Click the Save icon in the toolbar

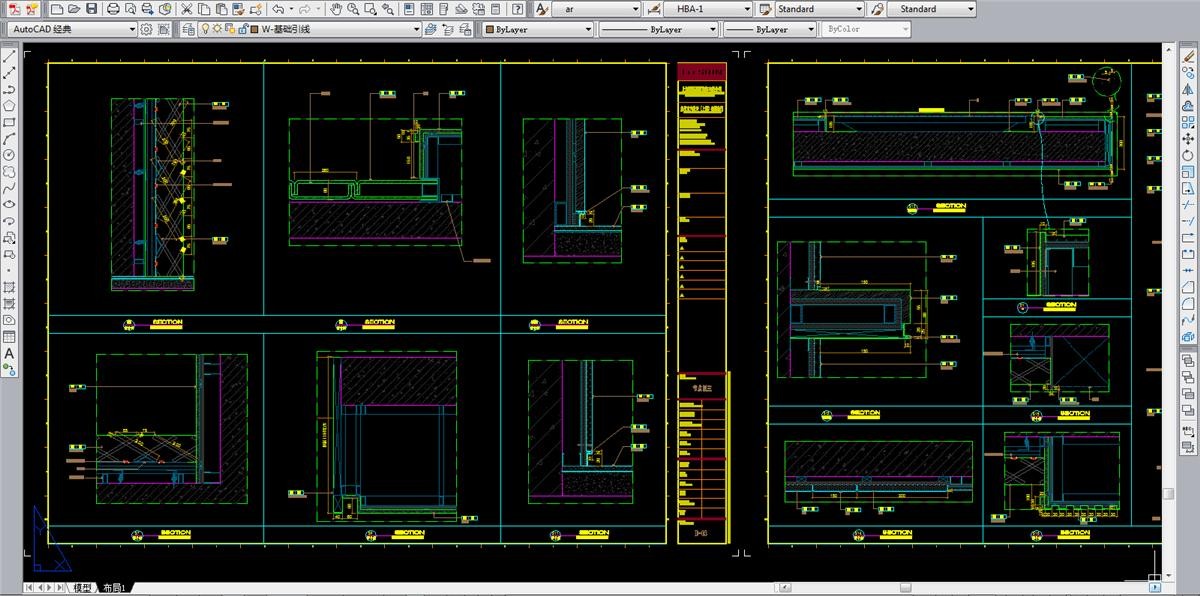pyautogui.click(x=91, y=9)
